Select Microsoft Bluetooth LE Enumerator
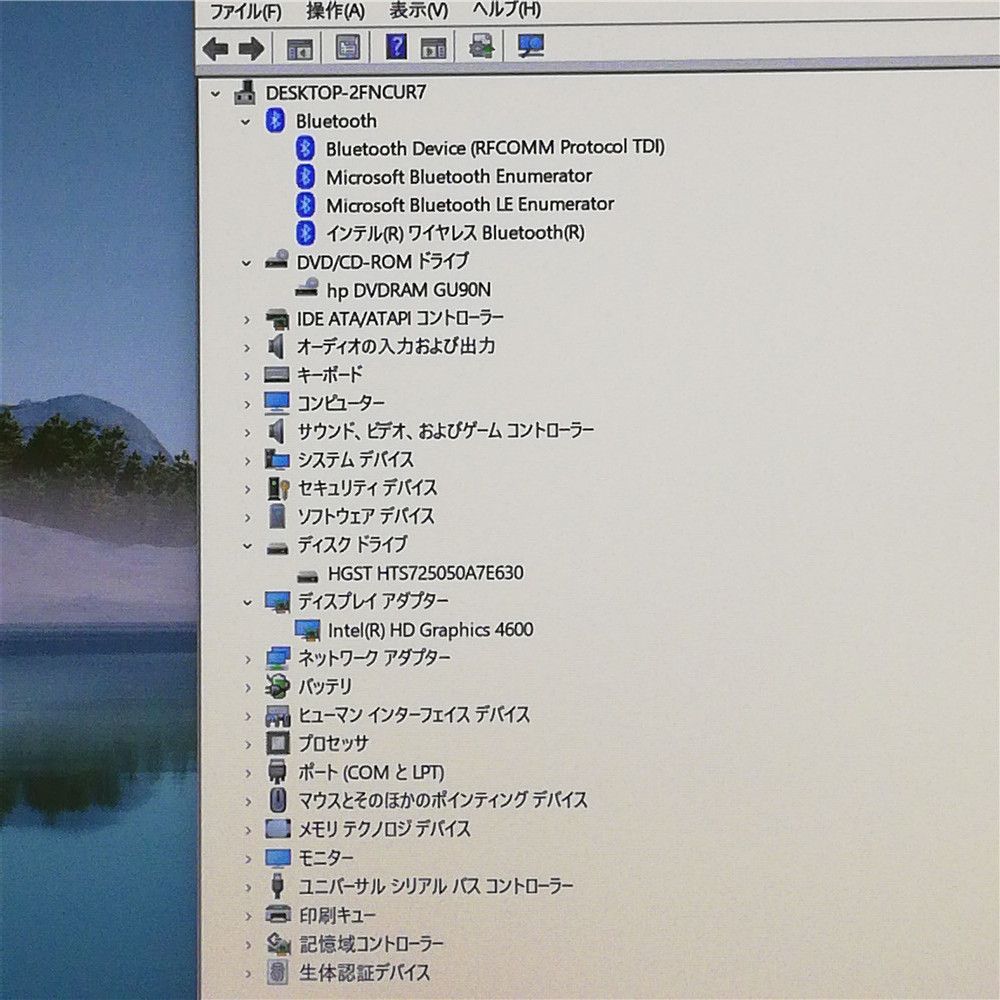The image size is (1000, 1000). click(470, 205)
